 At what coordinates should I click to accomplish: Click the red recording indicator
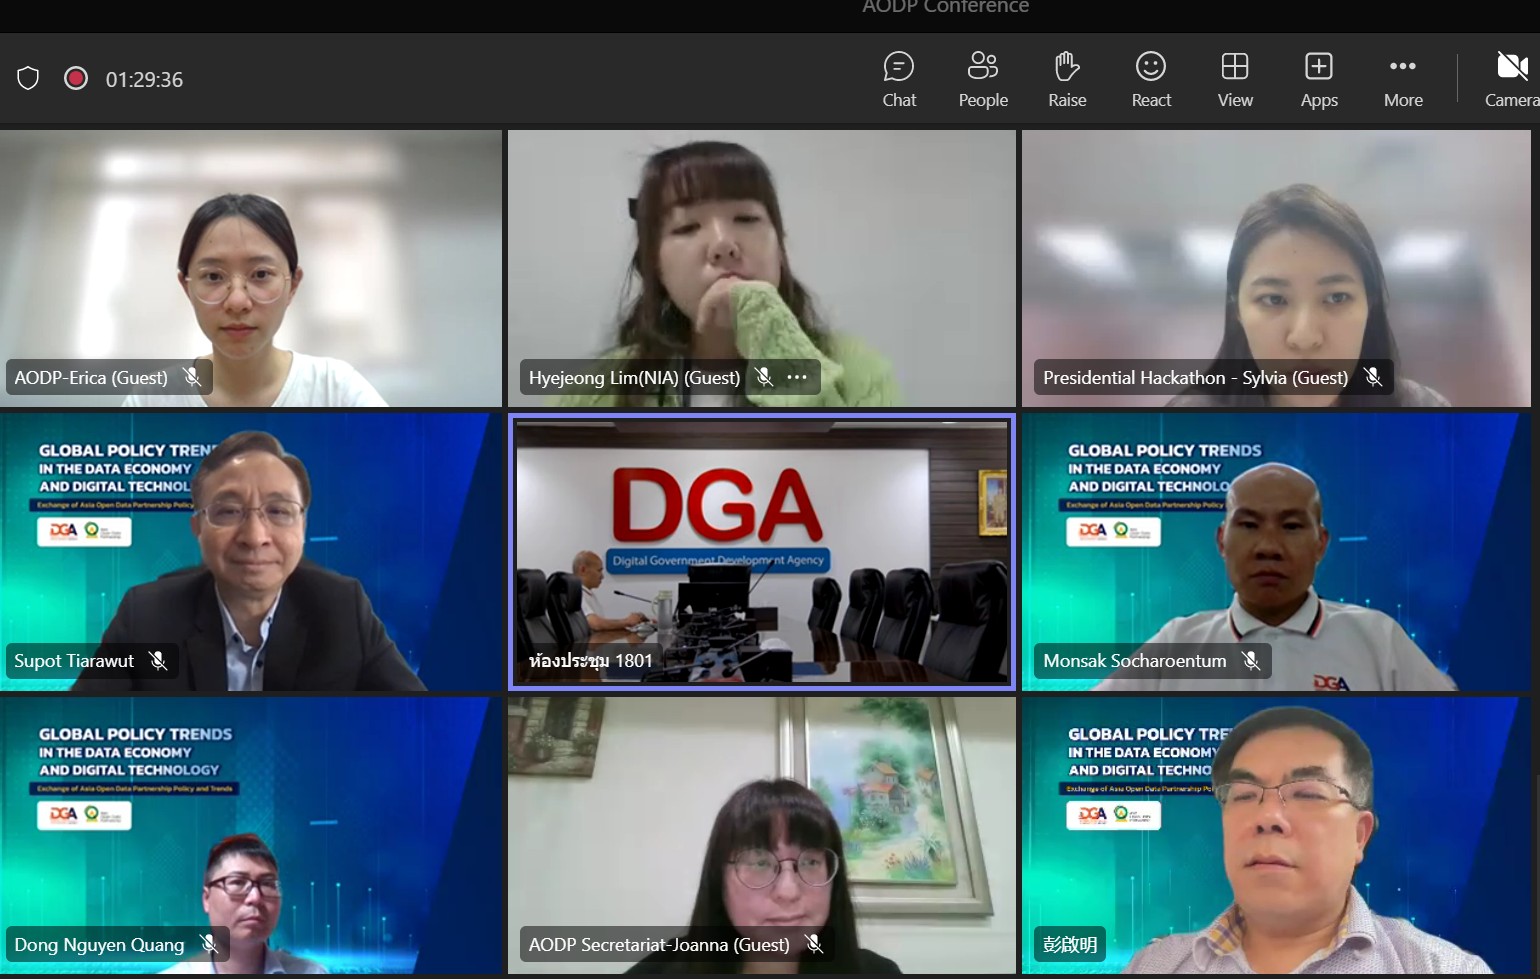[x=76, y=78]
